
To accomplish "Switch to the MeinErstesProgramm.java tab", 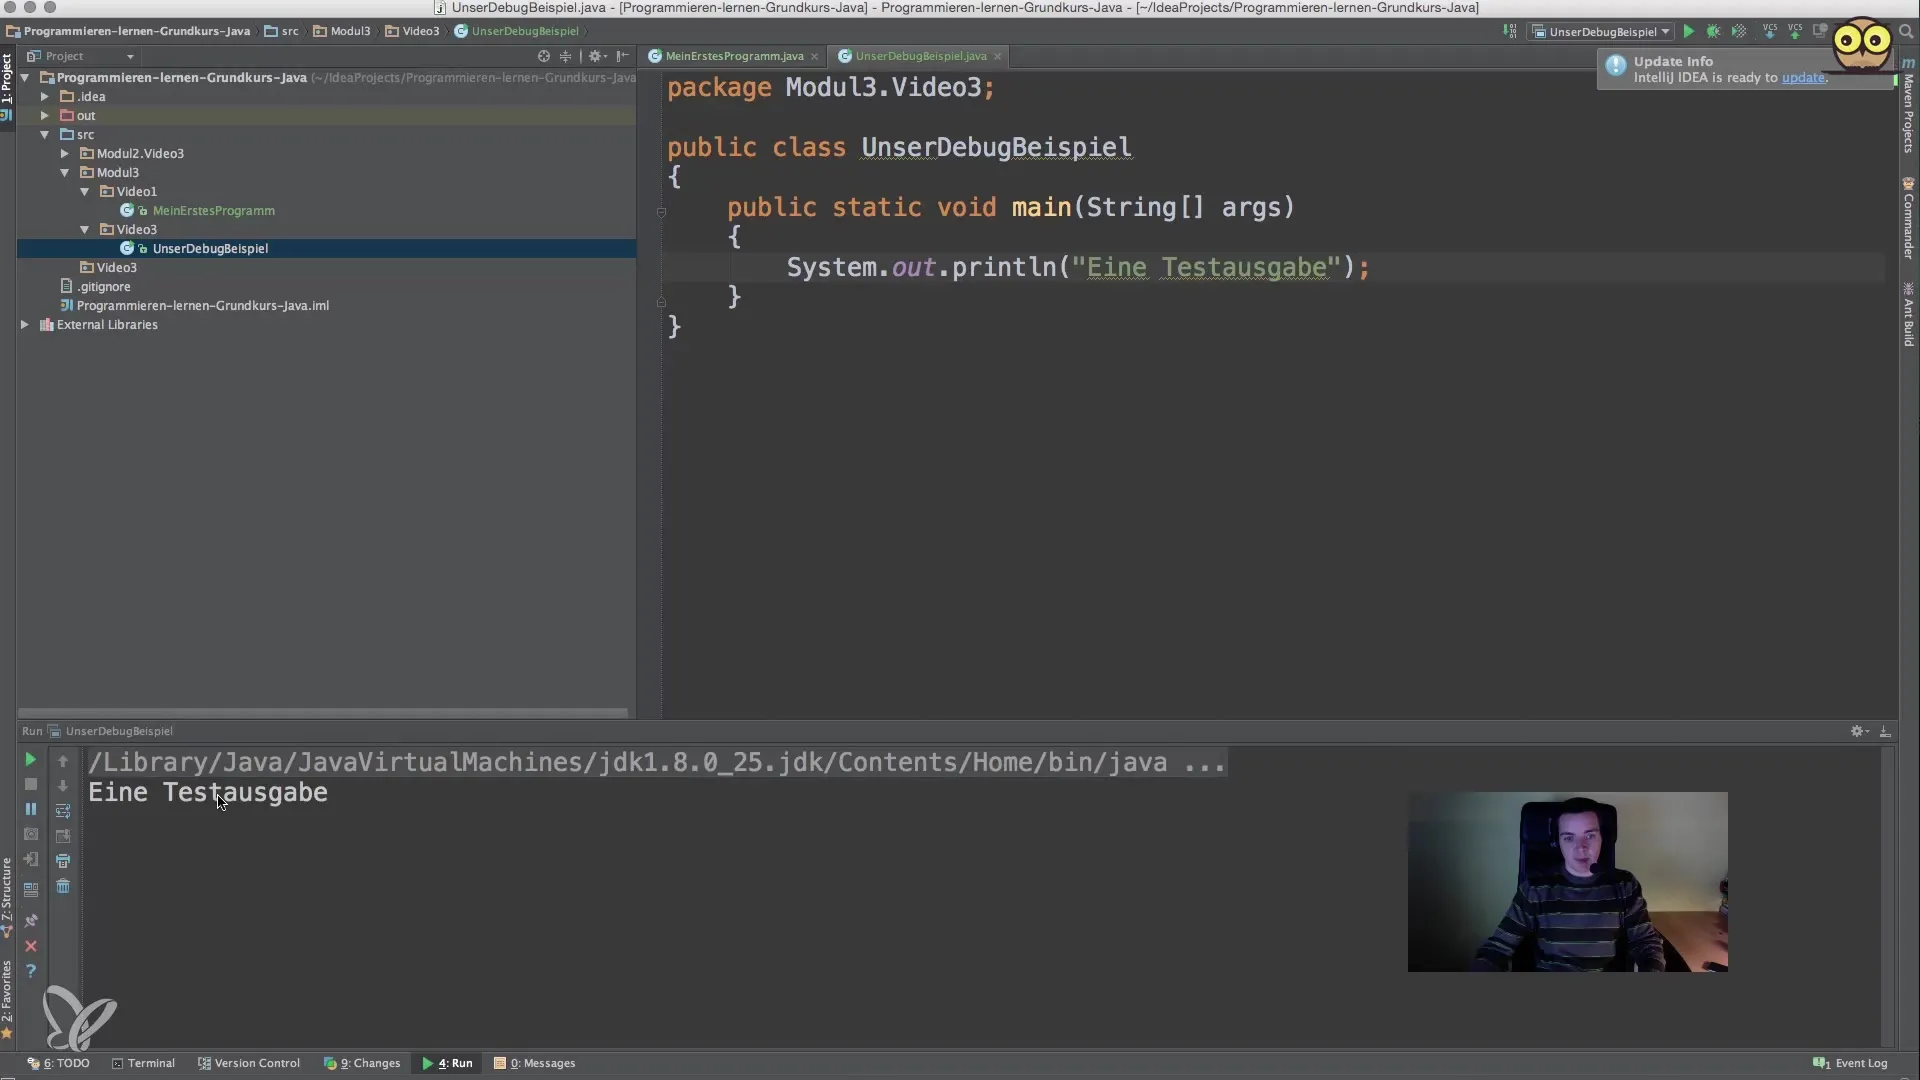I will pos(734,56).
